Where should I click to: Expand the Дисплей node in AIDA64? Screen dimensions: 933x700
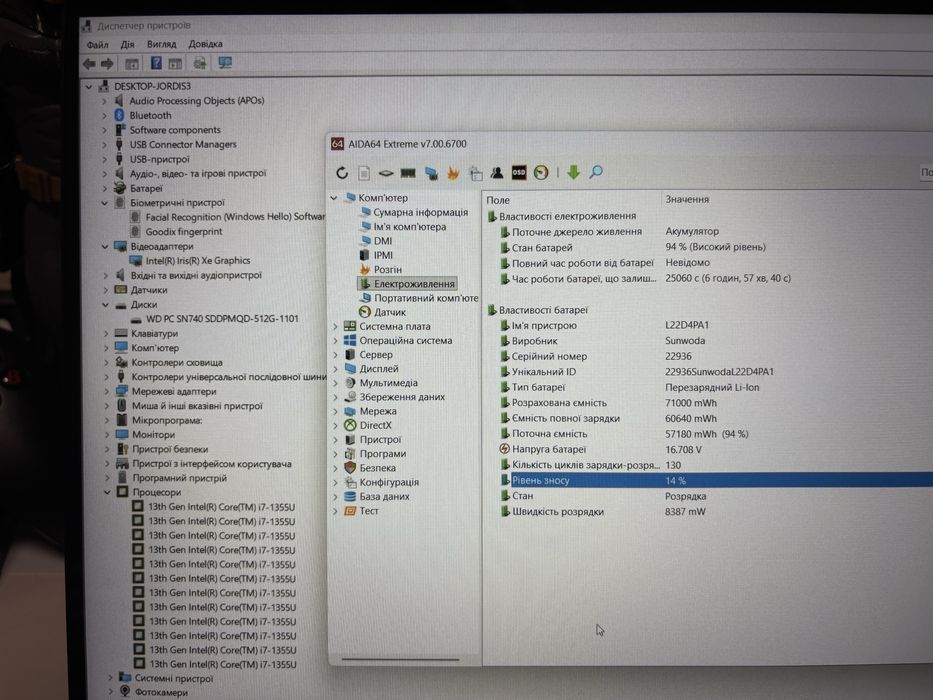point(335,369)
